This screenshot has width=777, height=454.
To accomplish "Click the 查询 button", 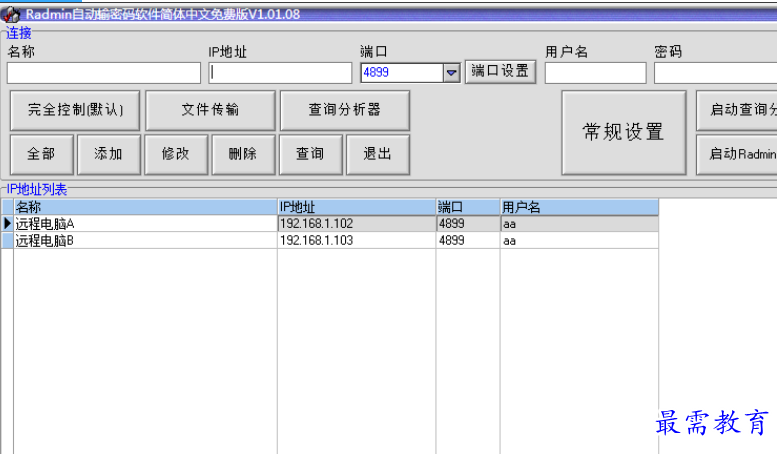I will pyautogui.click(x=311, y=154).
